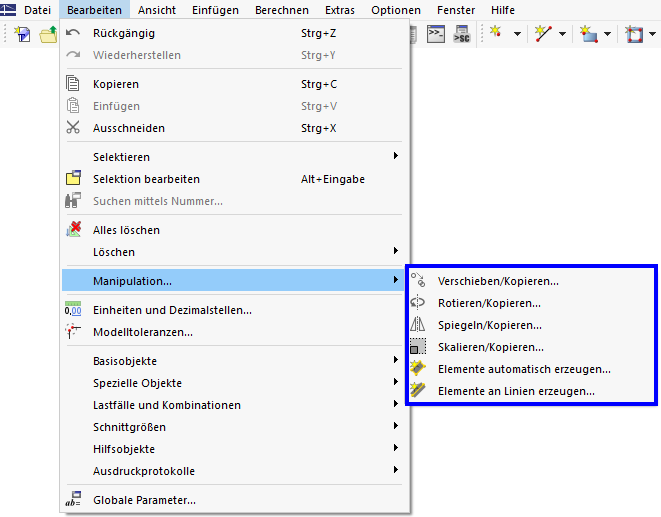Screen dimensions: 661x517
Task: Open the Datei menu
Action: (38, 10)
